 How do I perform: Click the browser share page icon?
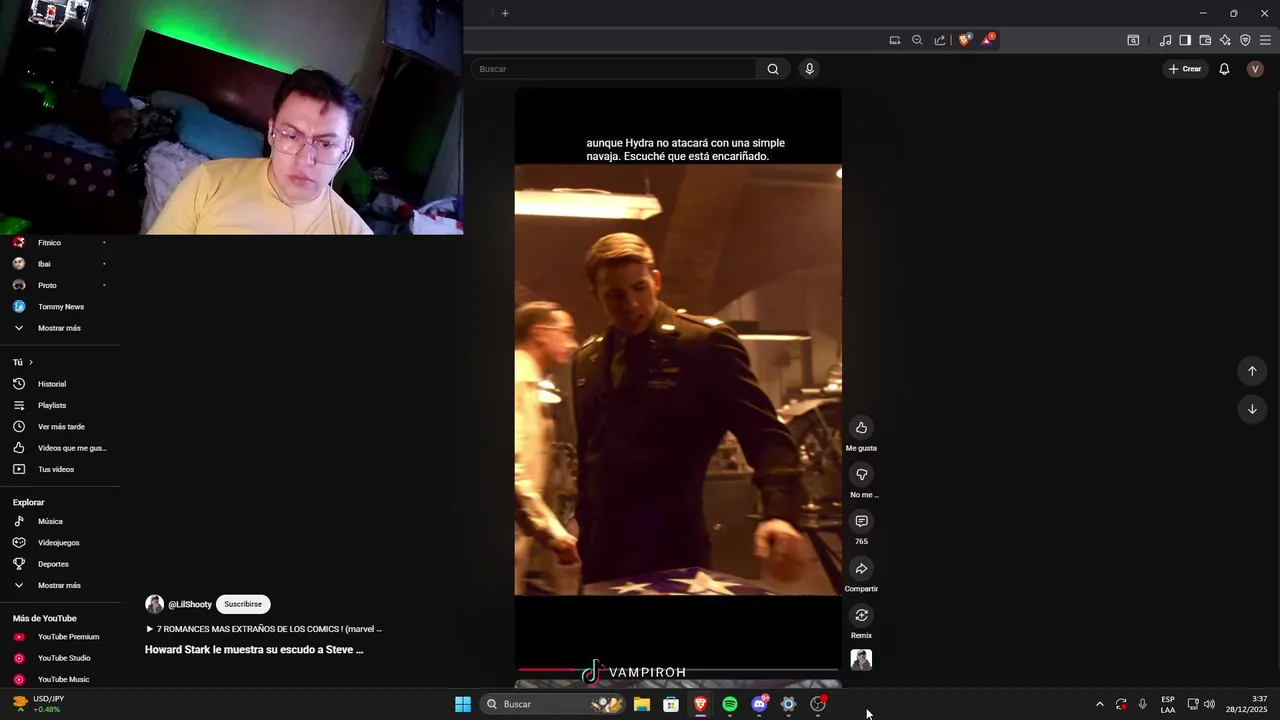940,40
